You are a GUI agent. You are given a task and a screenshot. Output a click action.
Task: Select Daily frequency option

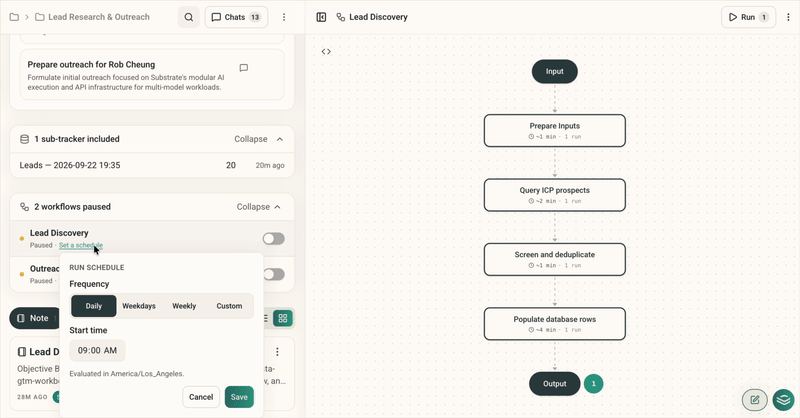pyautogui.click(x=93, y=306)
